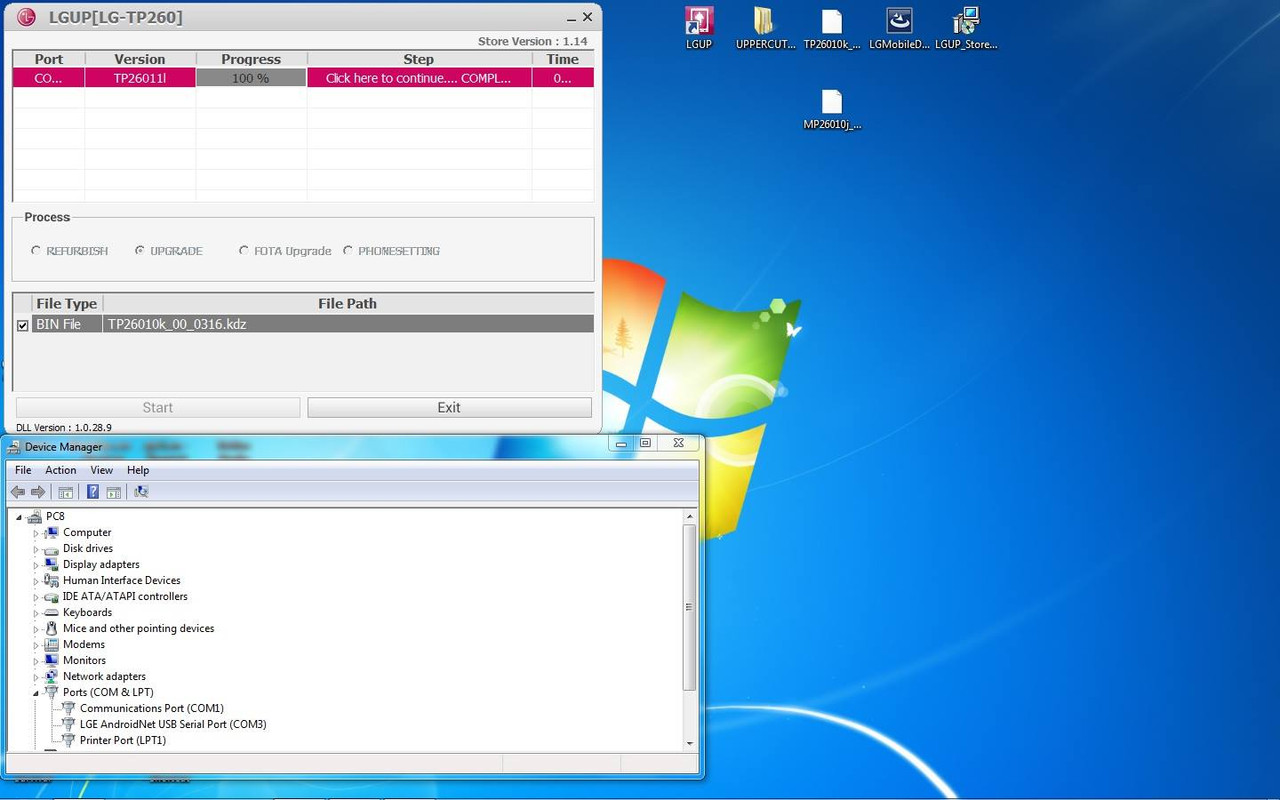Expand the Computer node
The image size is (1280, 800).
click(36, 533)
